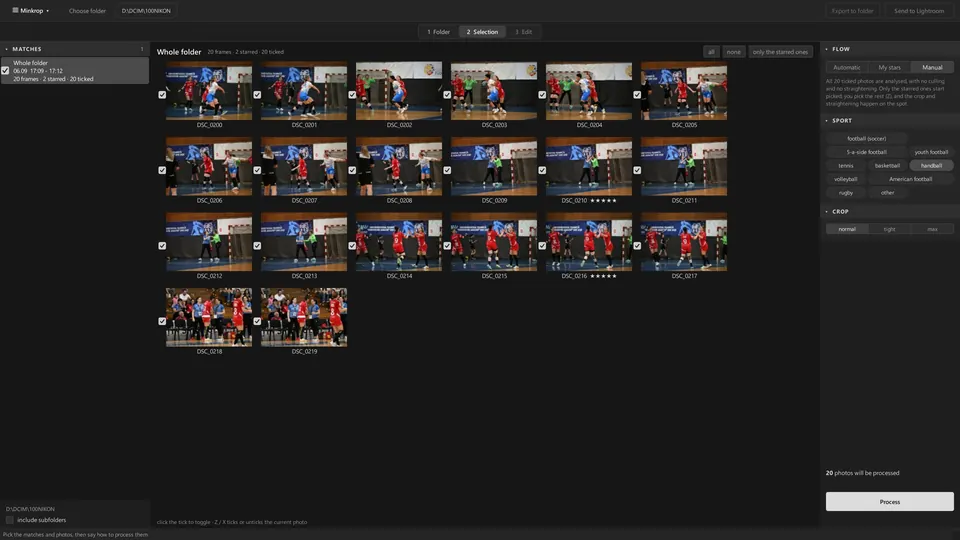Image resolution: width=960 pixels, height=540 pixels.
Task: Toggle the tick on DSC_0203
Action: [x=447, y=95]
